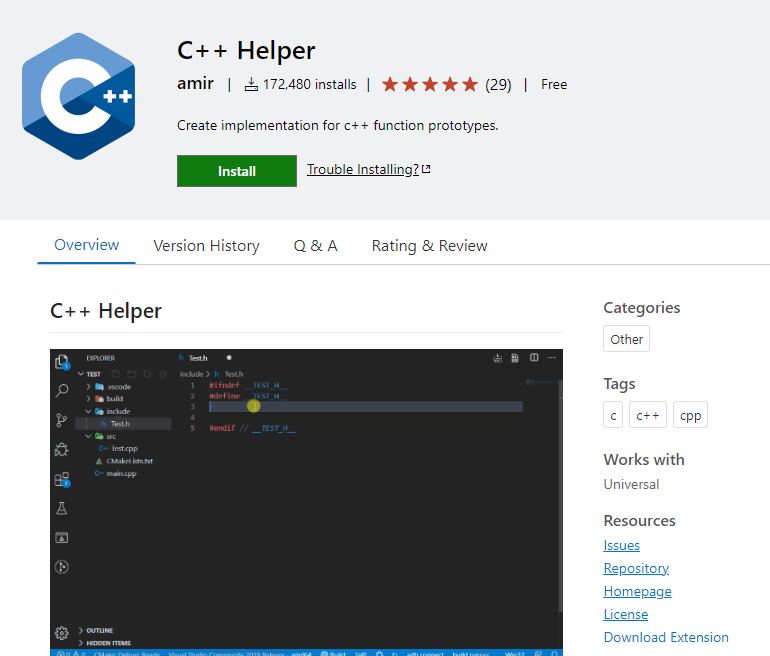Click the Split Editor icon in the demo toolbar
This screenshot has height=656, width=770.
(x=534, y=358)
